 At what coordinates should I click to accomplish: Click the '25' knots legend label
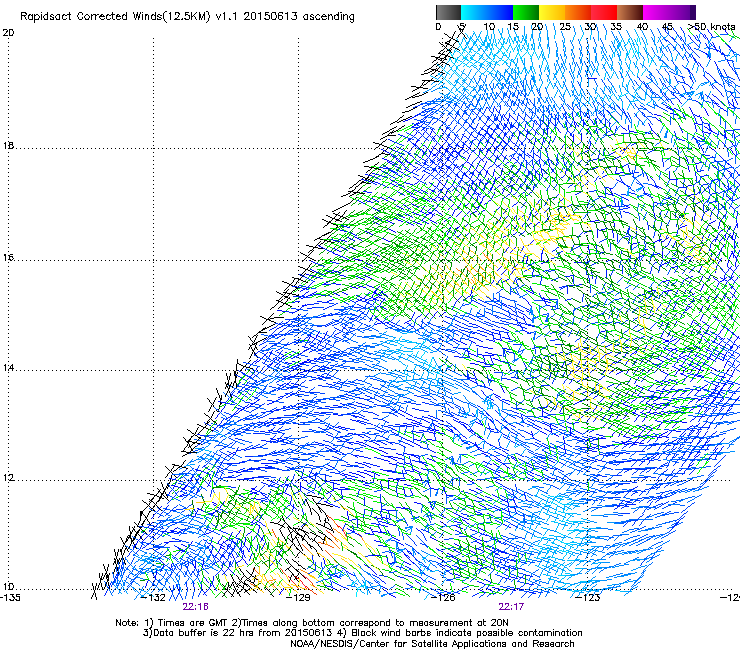(x=565, y=27)
